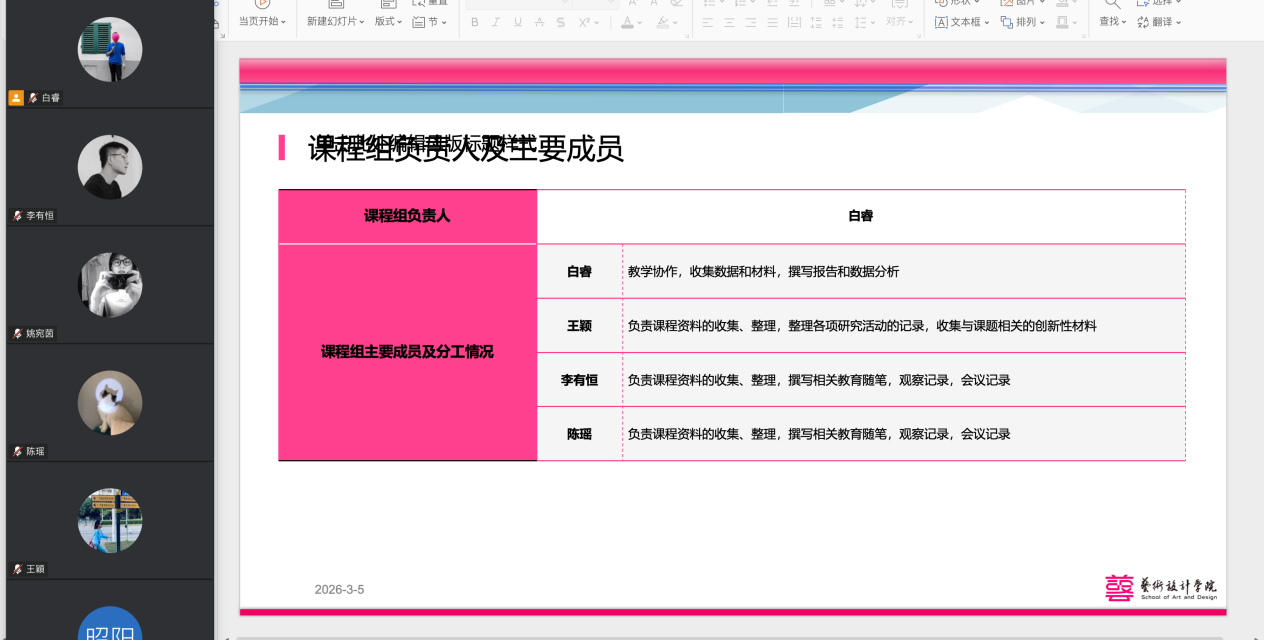Click the 翻译 translate icon
Viewport: 1264px width, 640px height.
click(1143, 22)
